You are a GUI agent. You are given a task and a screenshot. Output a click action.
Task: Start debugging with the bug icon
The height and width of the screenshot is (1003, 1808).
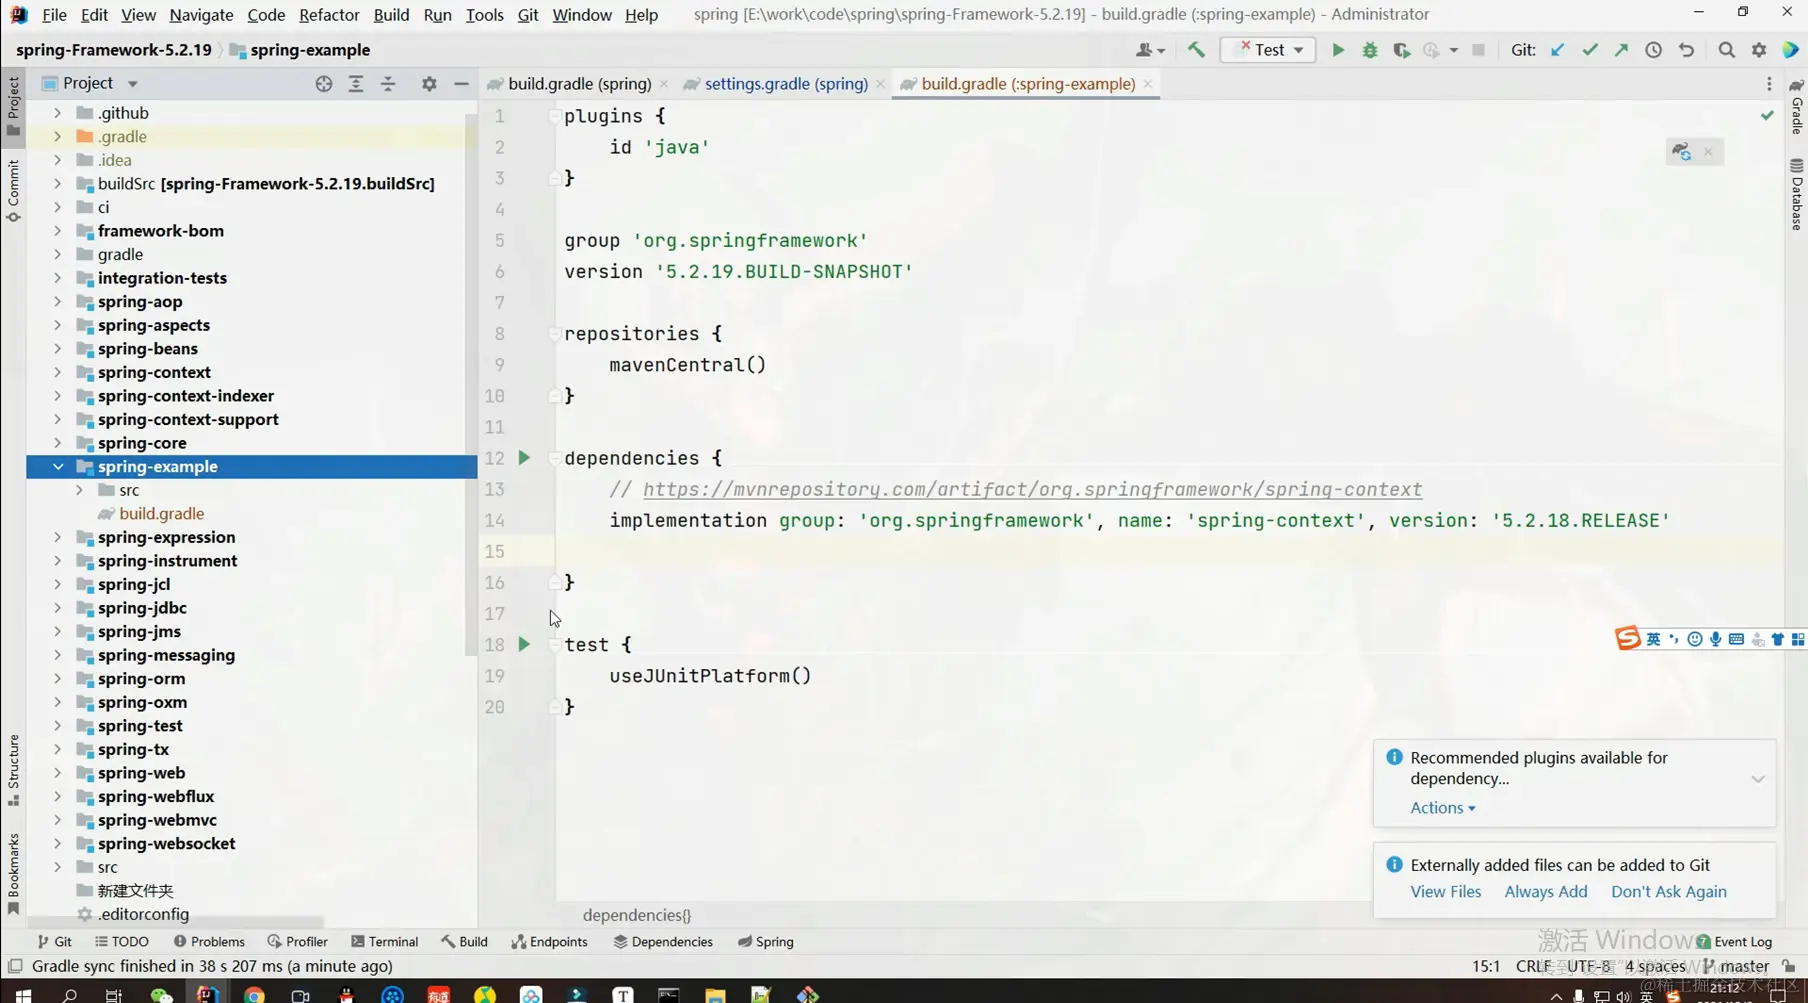(1370, 50)
